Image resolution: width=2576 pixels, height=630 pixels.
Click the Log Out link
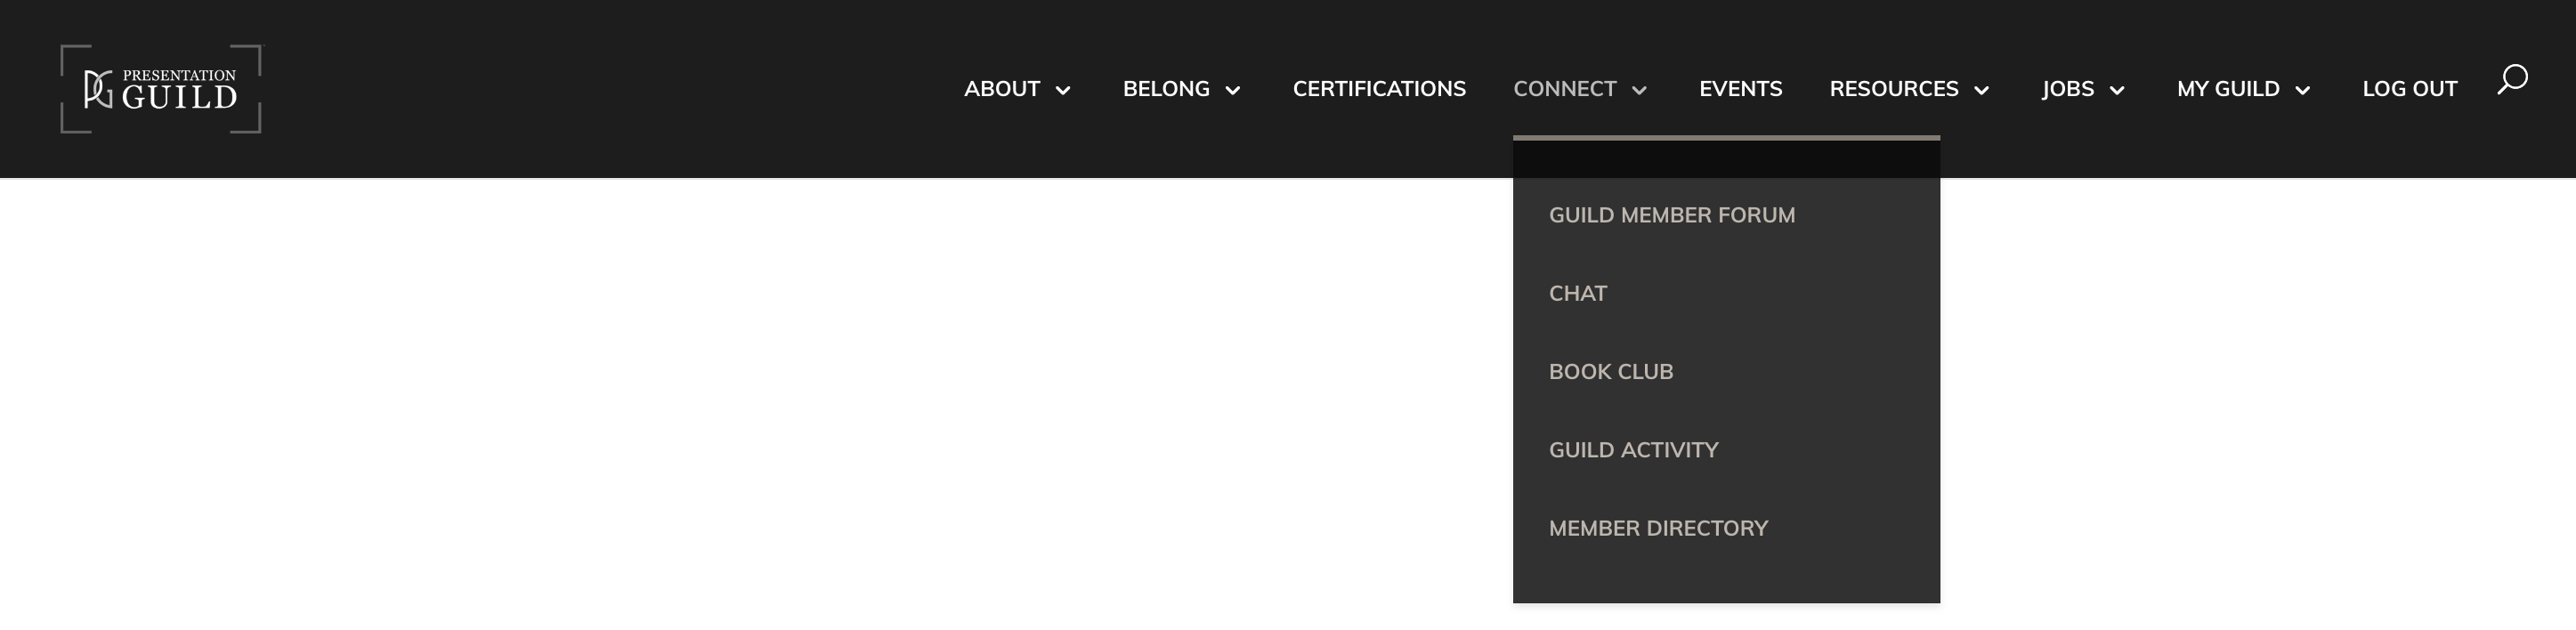point(2409,89)
